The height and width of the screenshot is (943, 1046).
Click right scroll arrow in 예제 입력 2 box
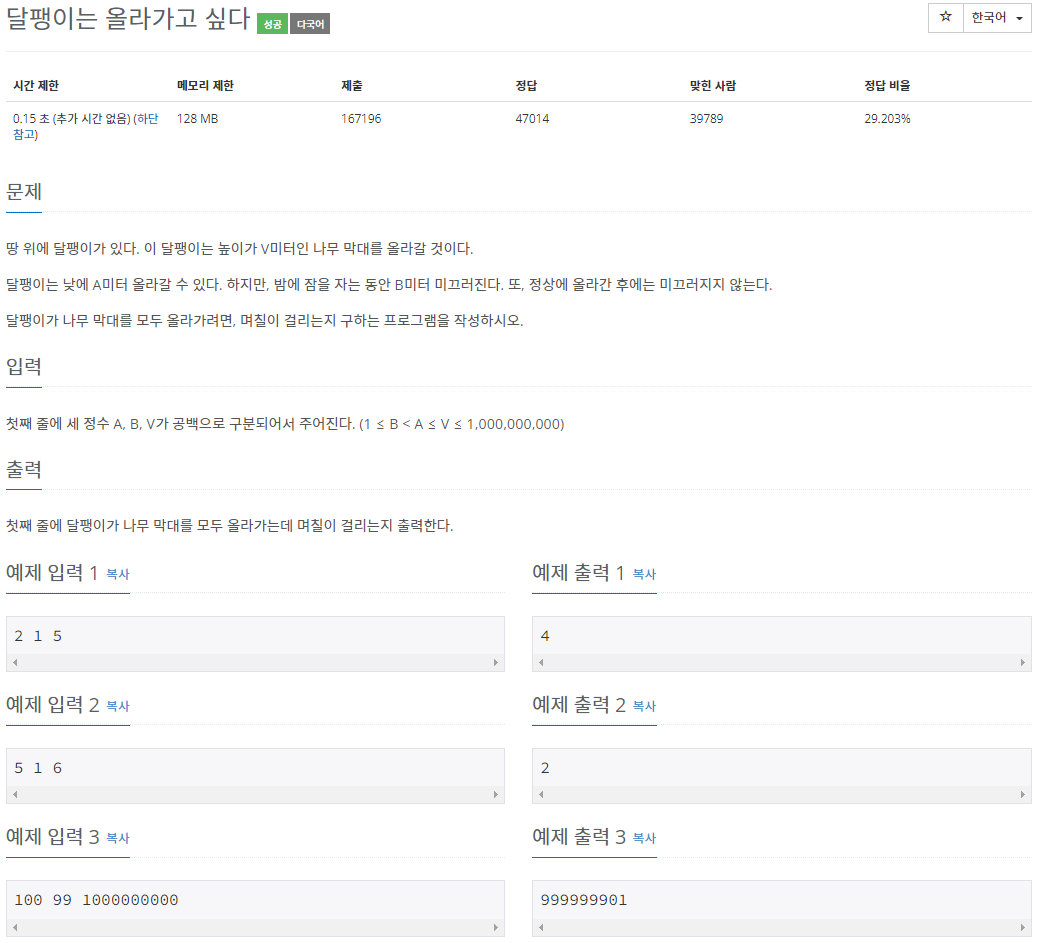tap(496, 794)
